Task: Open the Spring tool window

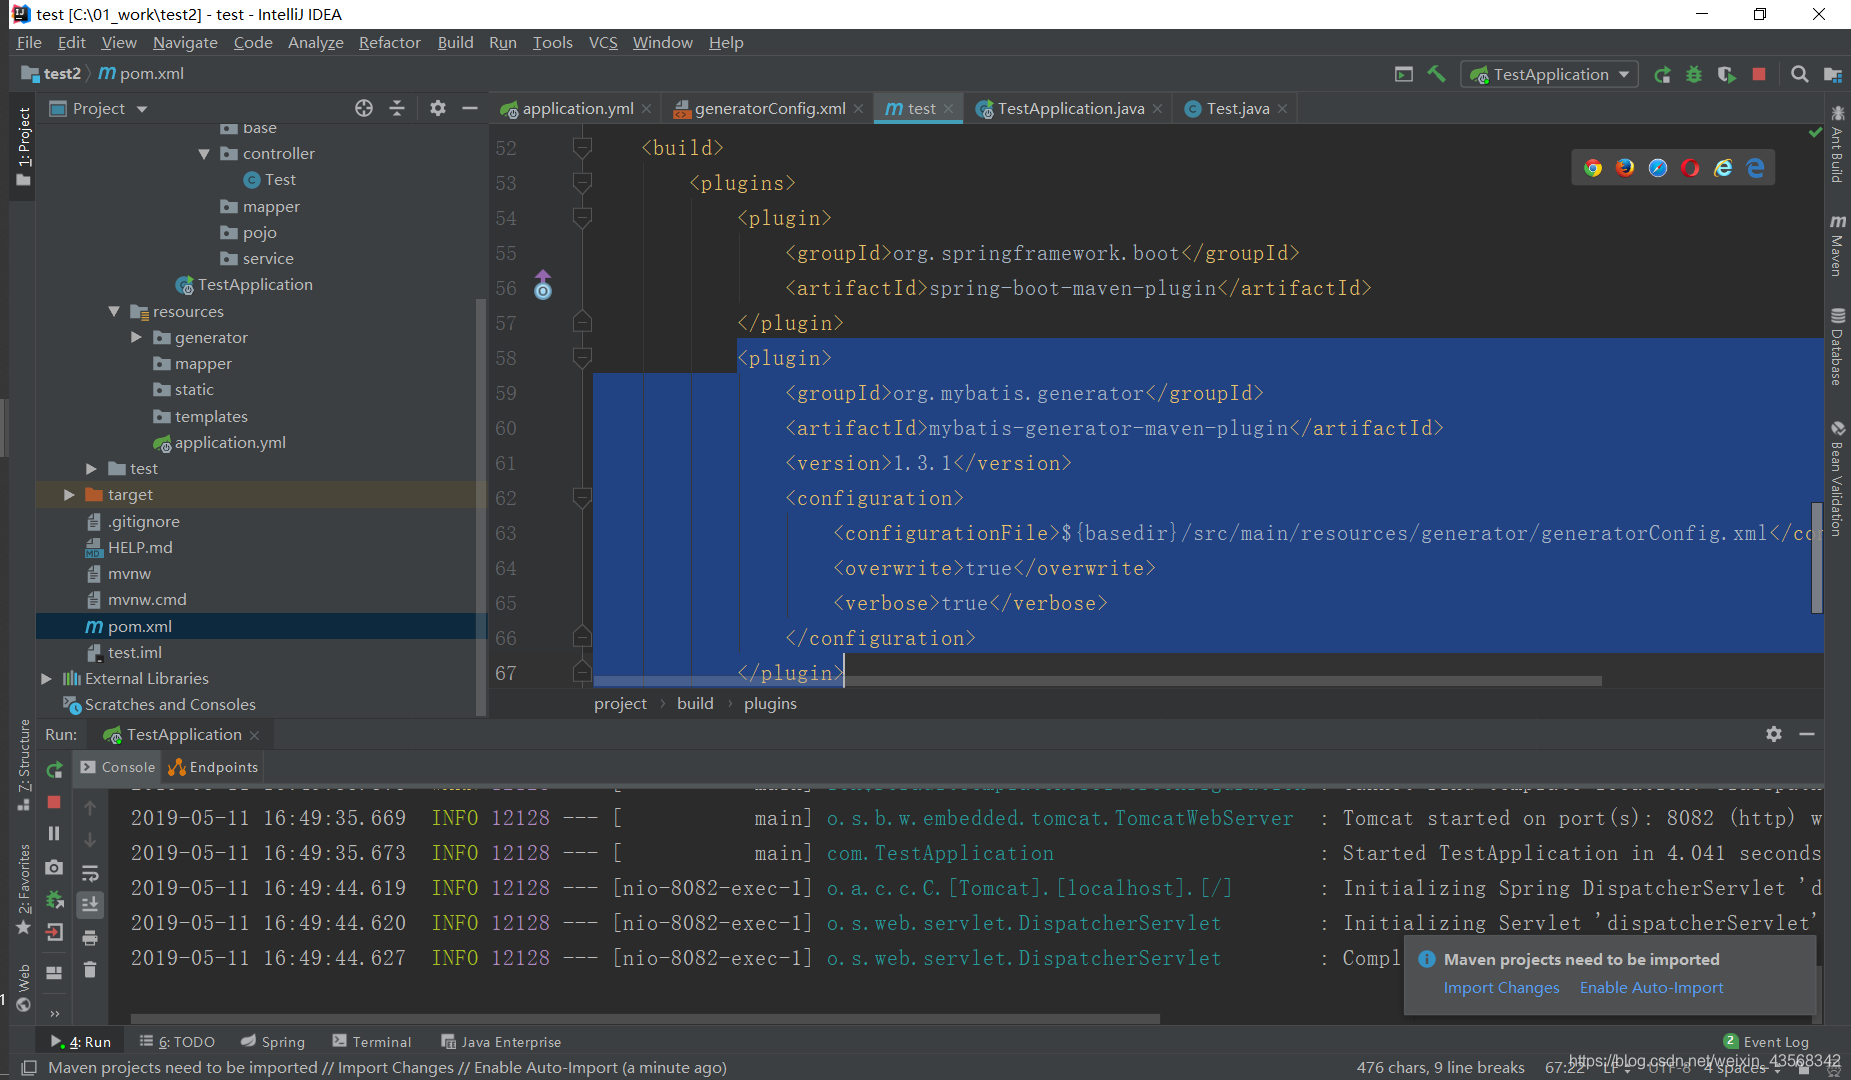Action: coord(273,1042)
